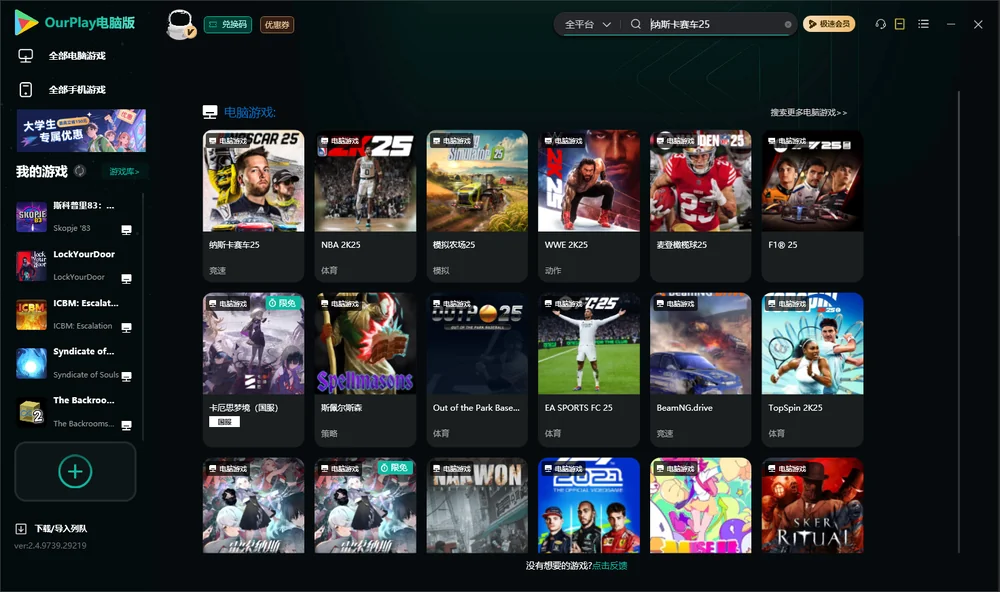This screenshot has height=592, width=1000.
Task: Select ICBM: Escalation in my games list
Action: pyautogui.click(x=75, y=314)
